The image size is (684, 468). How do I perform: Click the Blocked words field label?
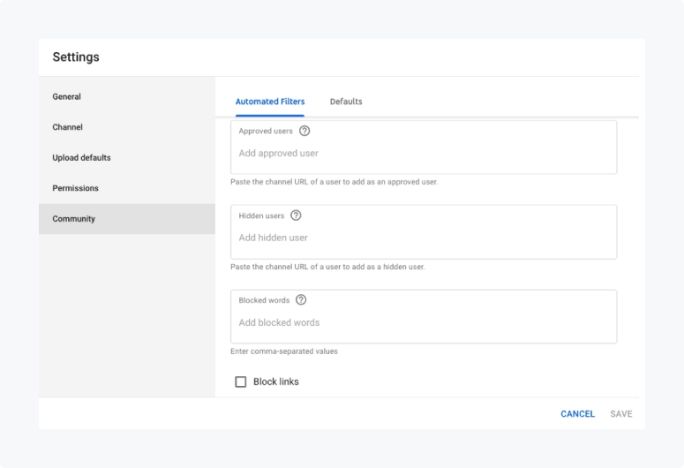264,300
